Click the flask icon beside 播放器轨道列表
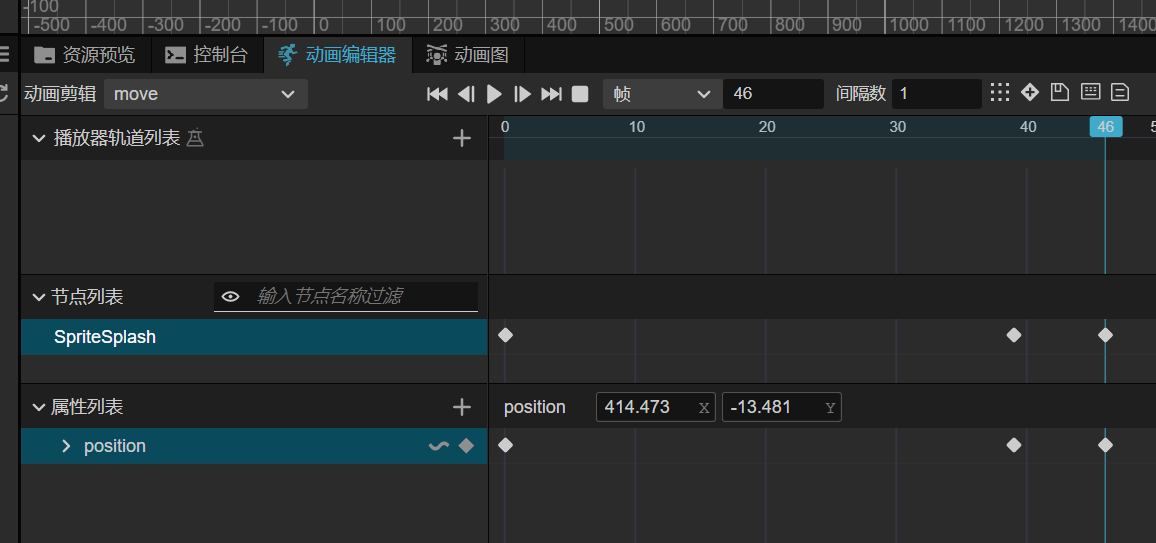The height and width of the screenshot is (543, 1156). (x=195, y=138)
